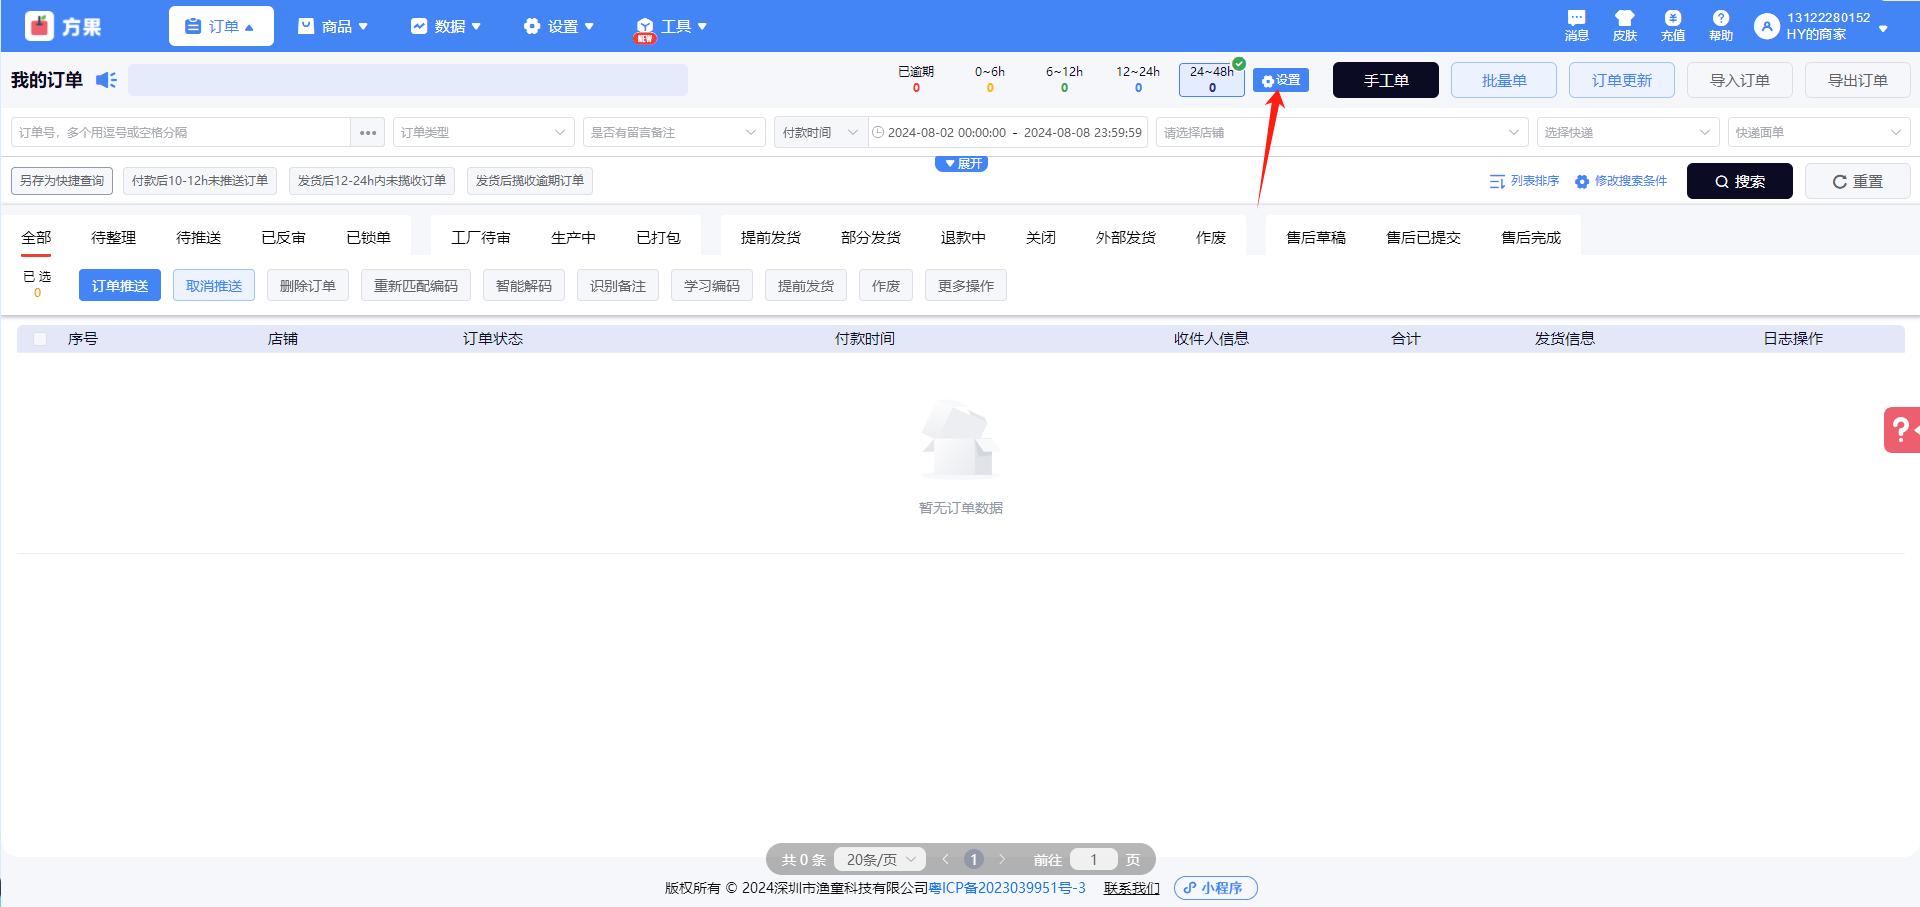1920x907 pixels.
Task: Click the 更多操作 button
Action: point(966,286)
